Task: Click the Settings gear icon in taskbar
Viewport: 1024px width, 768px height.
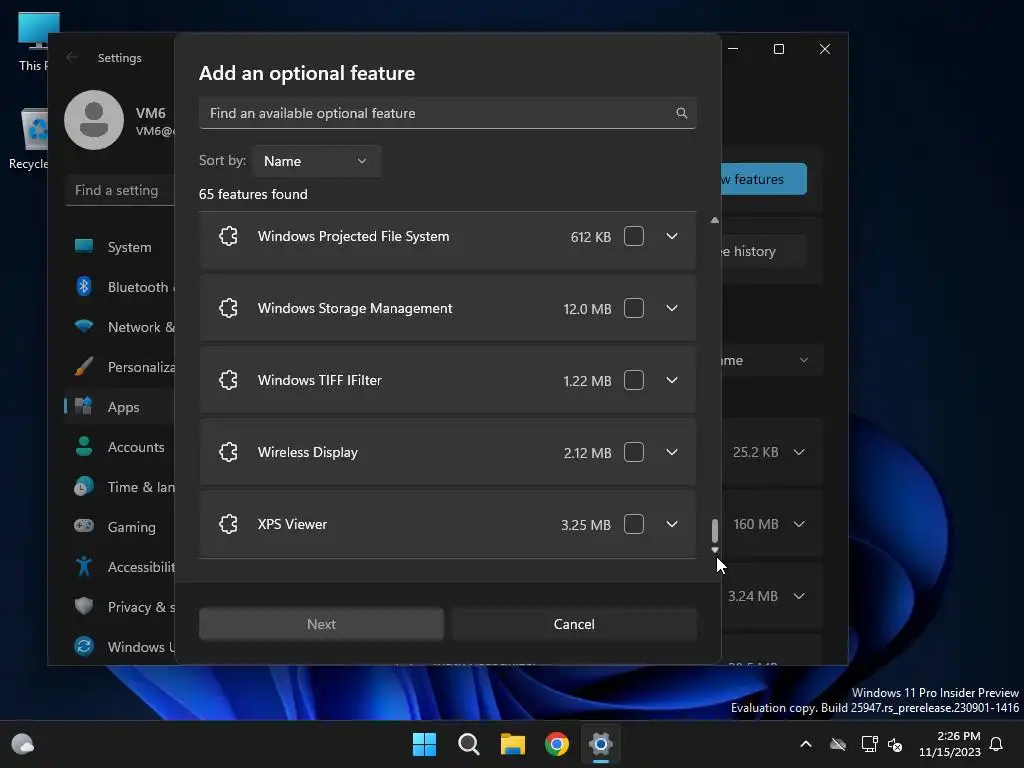Action: click(600, 744)
